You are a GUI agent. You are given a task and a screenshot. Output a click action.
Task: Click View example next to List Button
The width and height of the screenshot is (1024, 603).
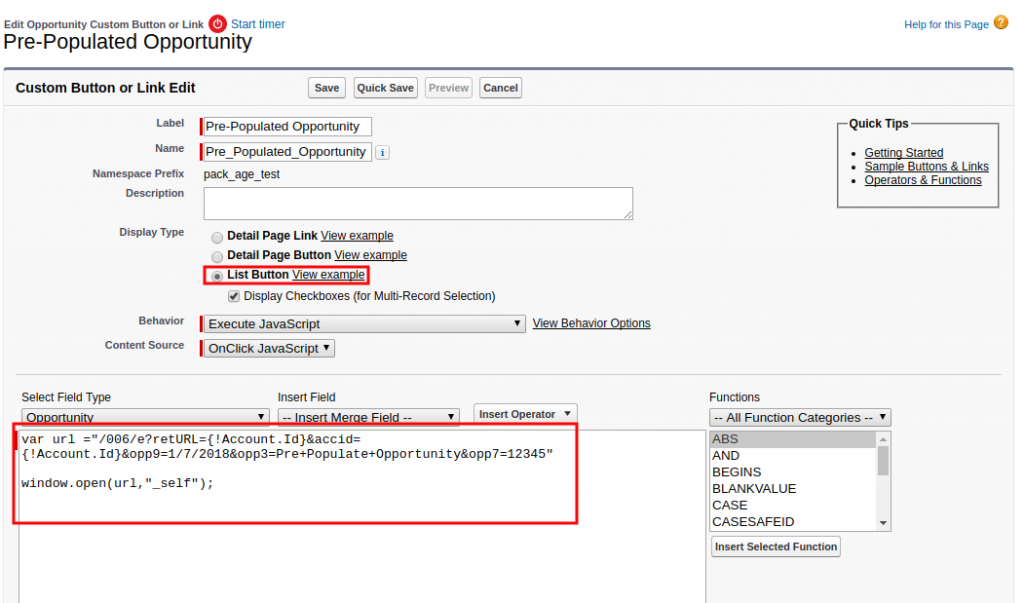pyautogui.click(x=328, y=275)
